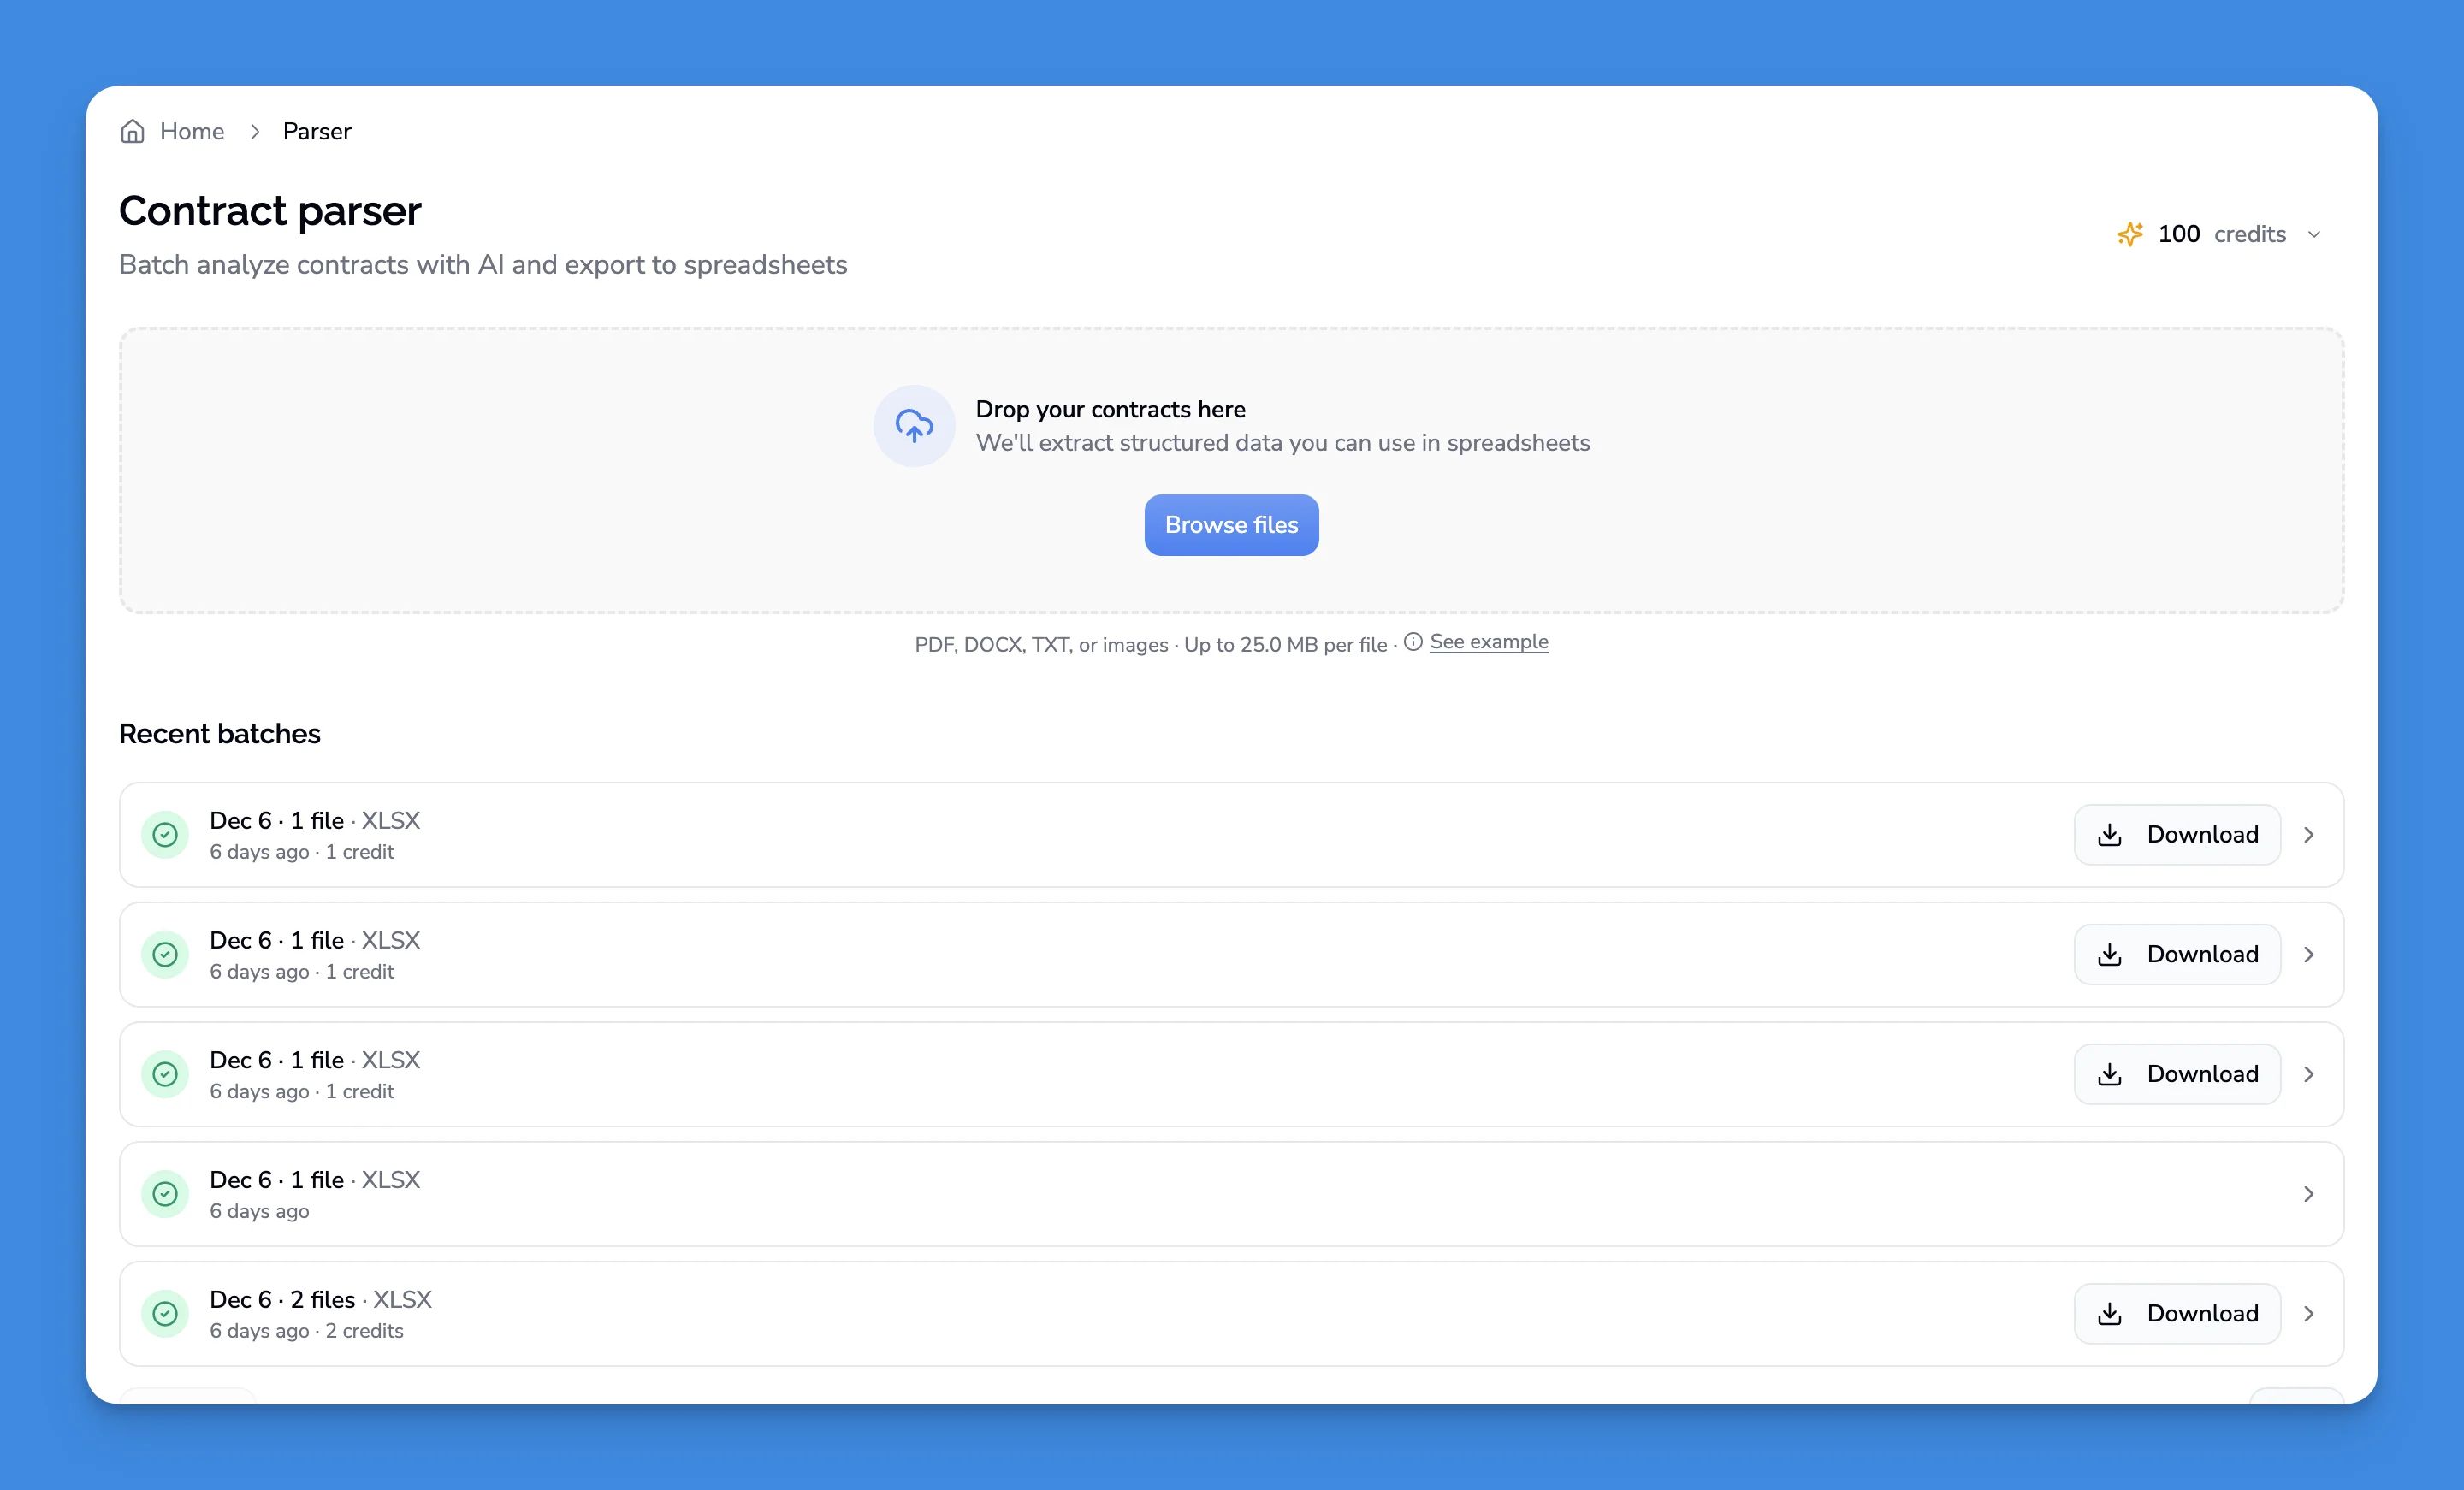Click the download icon on the second batch row

[x=2110, y=954]
